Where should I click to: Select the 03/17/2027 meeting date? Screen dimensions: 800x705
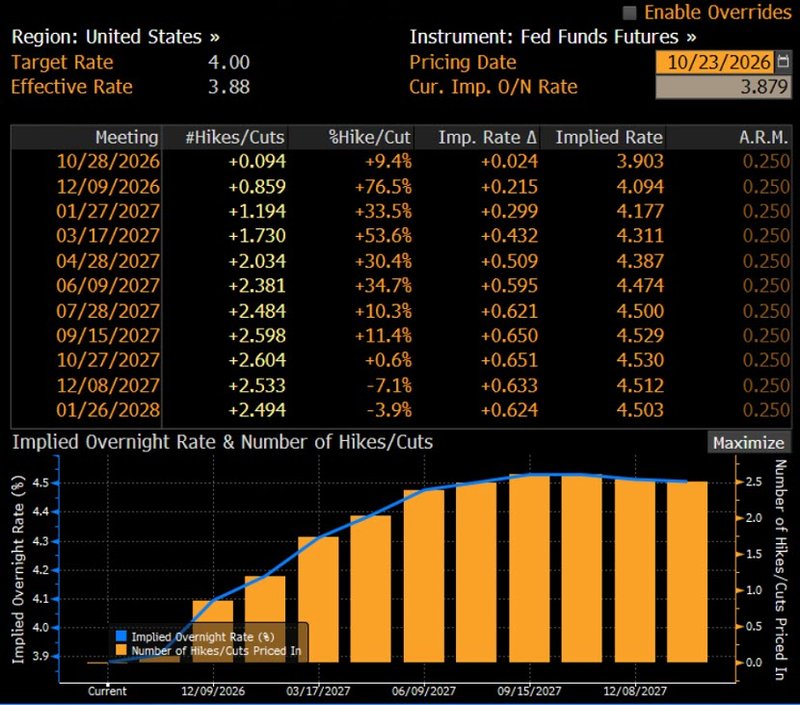click(108, 236)
